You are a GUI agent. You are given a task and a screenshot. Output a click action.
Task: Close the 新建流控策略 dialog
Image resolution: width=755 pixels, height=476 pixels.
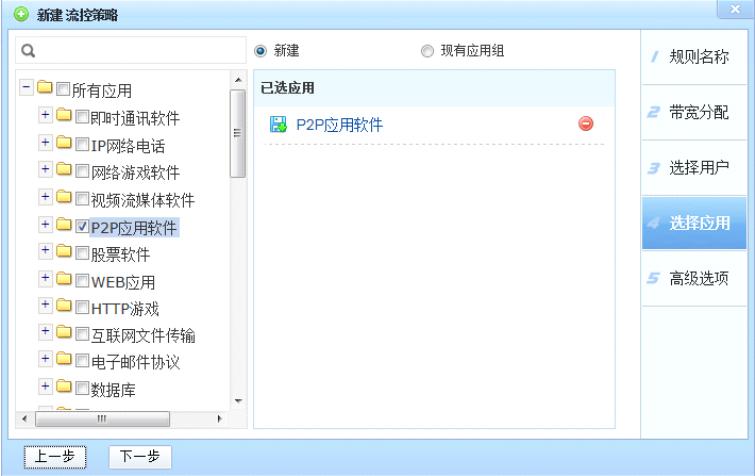[x=735, y=9]
